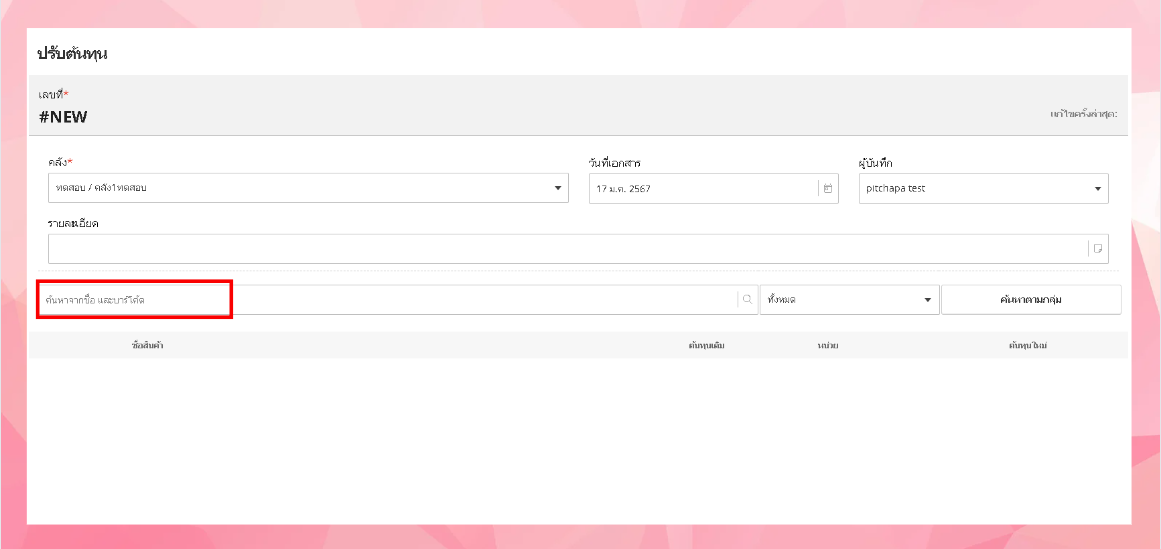Click the ปรับต้นทุน page title

[x=72, y=53]
